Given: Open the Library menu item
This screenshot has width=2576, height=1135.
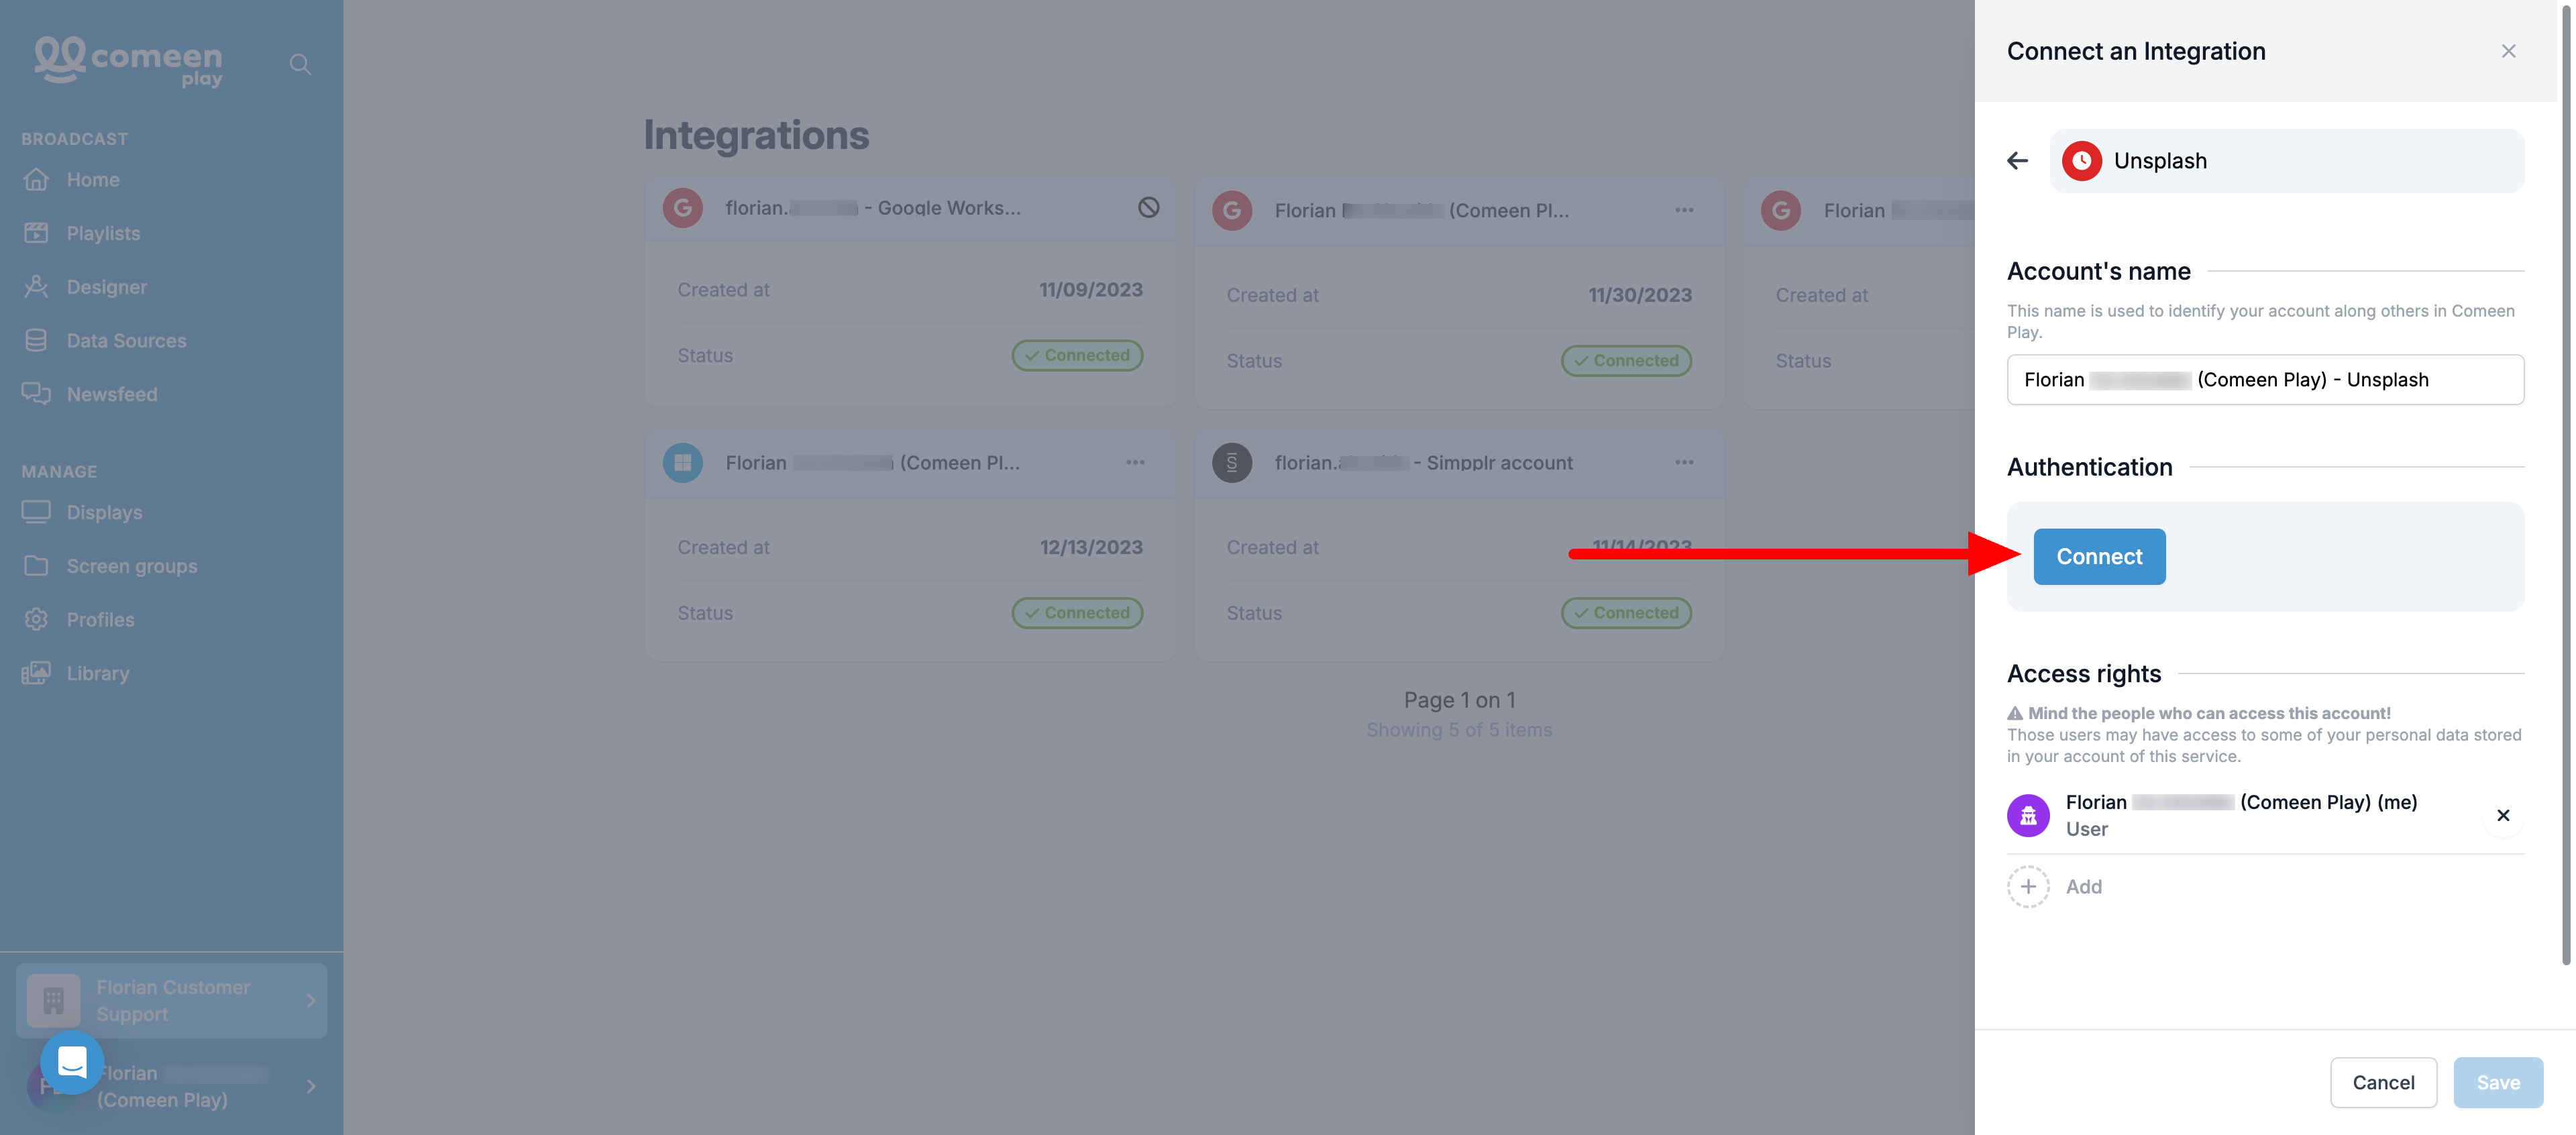Looking at the screenshot, I should 98,674.
